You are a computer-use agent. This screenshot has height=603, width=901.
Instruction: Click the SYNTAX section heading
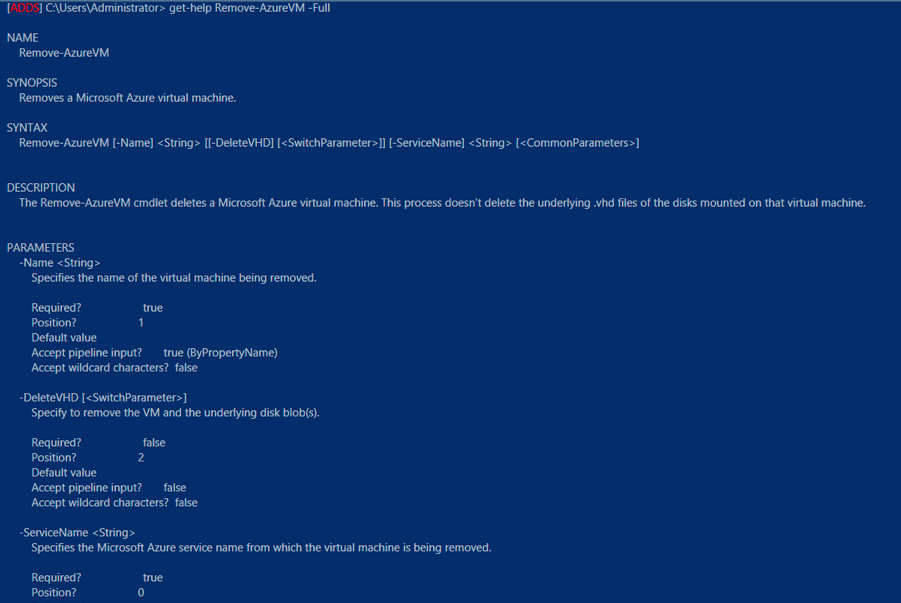coord(27,128)
